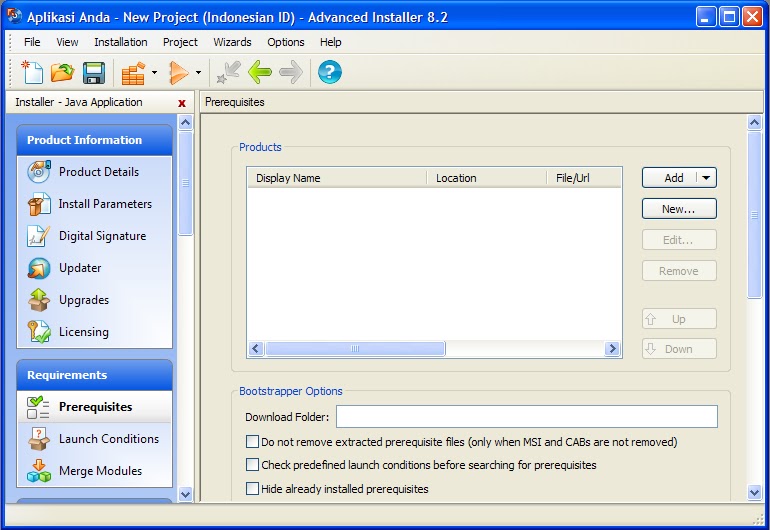Collapse the Requirements group header
This screenshot has width=770, height=530.
click(x=95, y=375)
